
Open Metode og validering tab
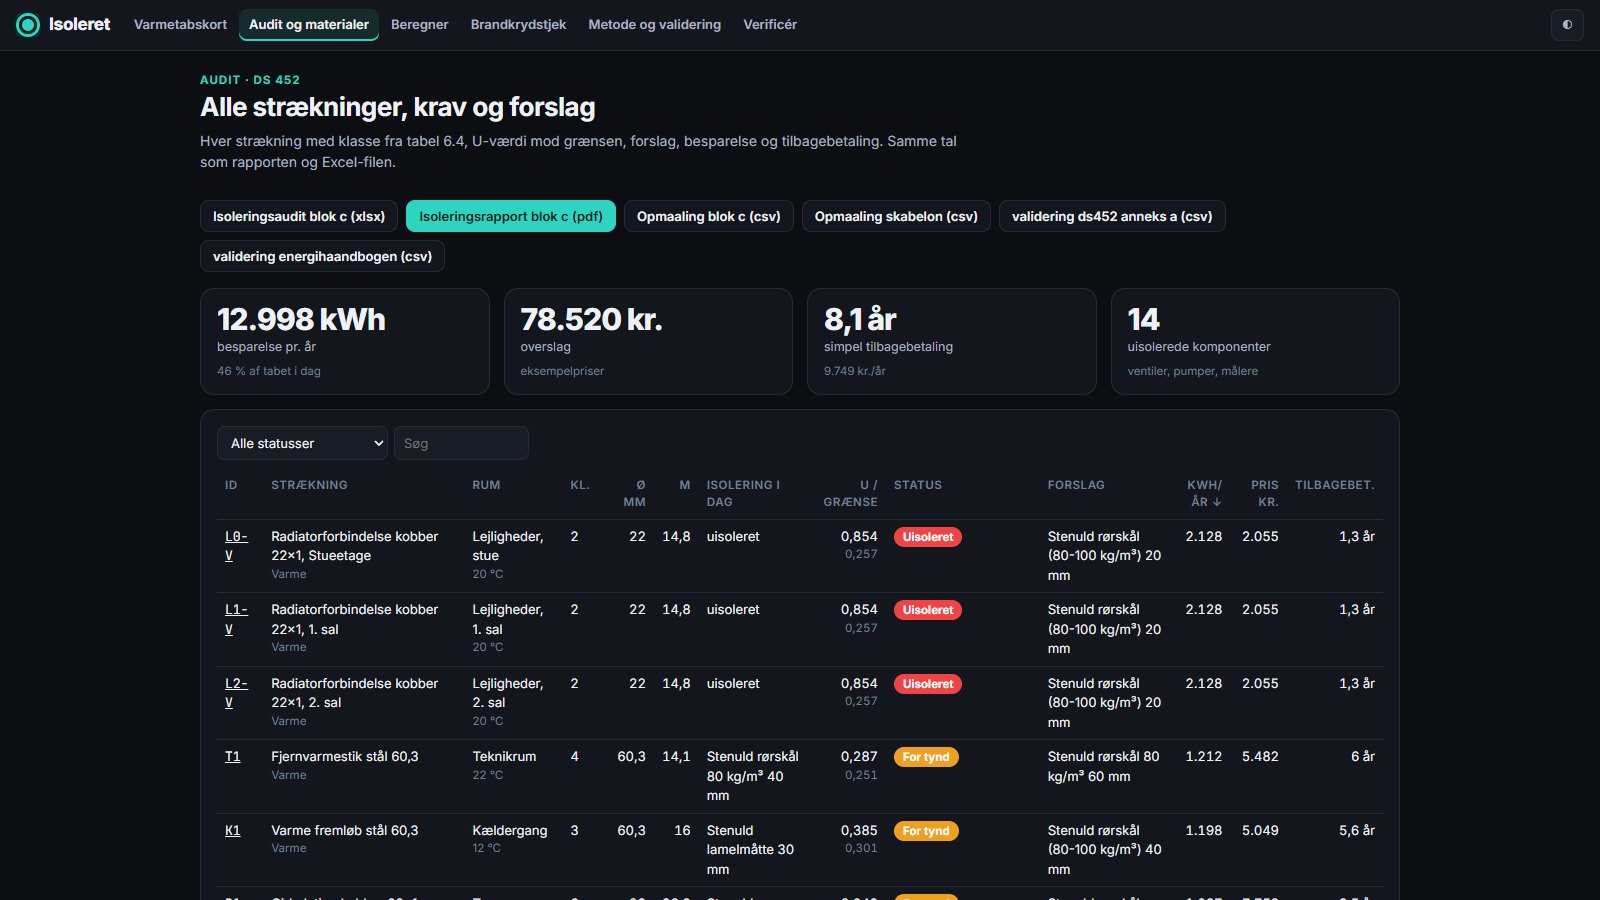655,24
